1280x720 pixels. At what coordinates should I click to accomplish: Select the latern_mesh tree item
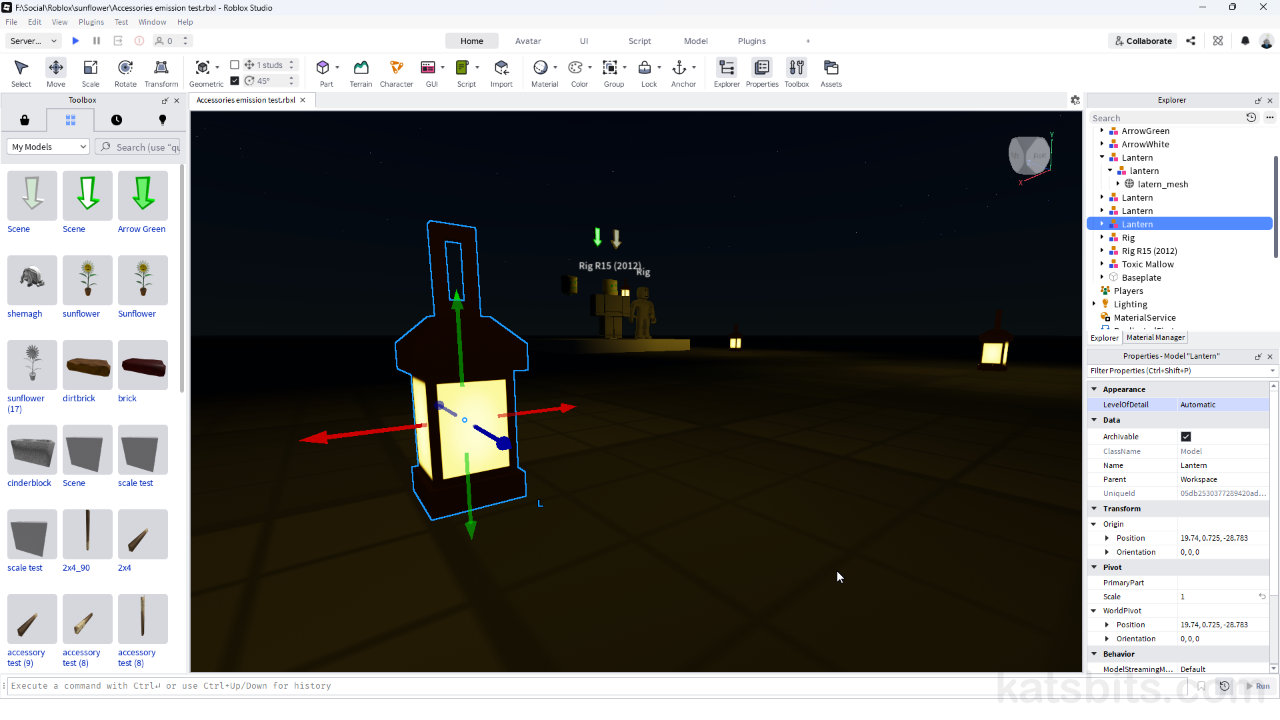1163,184
